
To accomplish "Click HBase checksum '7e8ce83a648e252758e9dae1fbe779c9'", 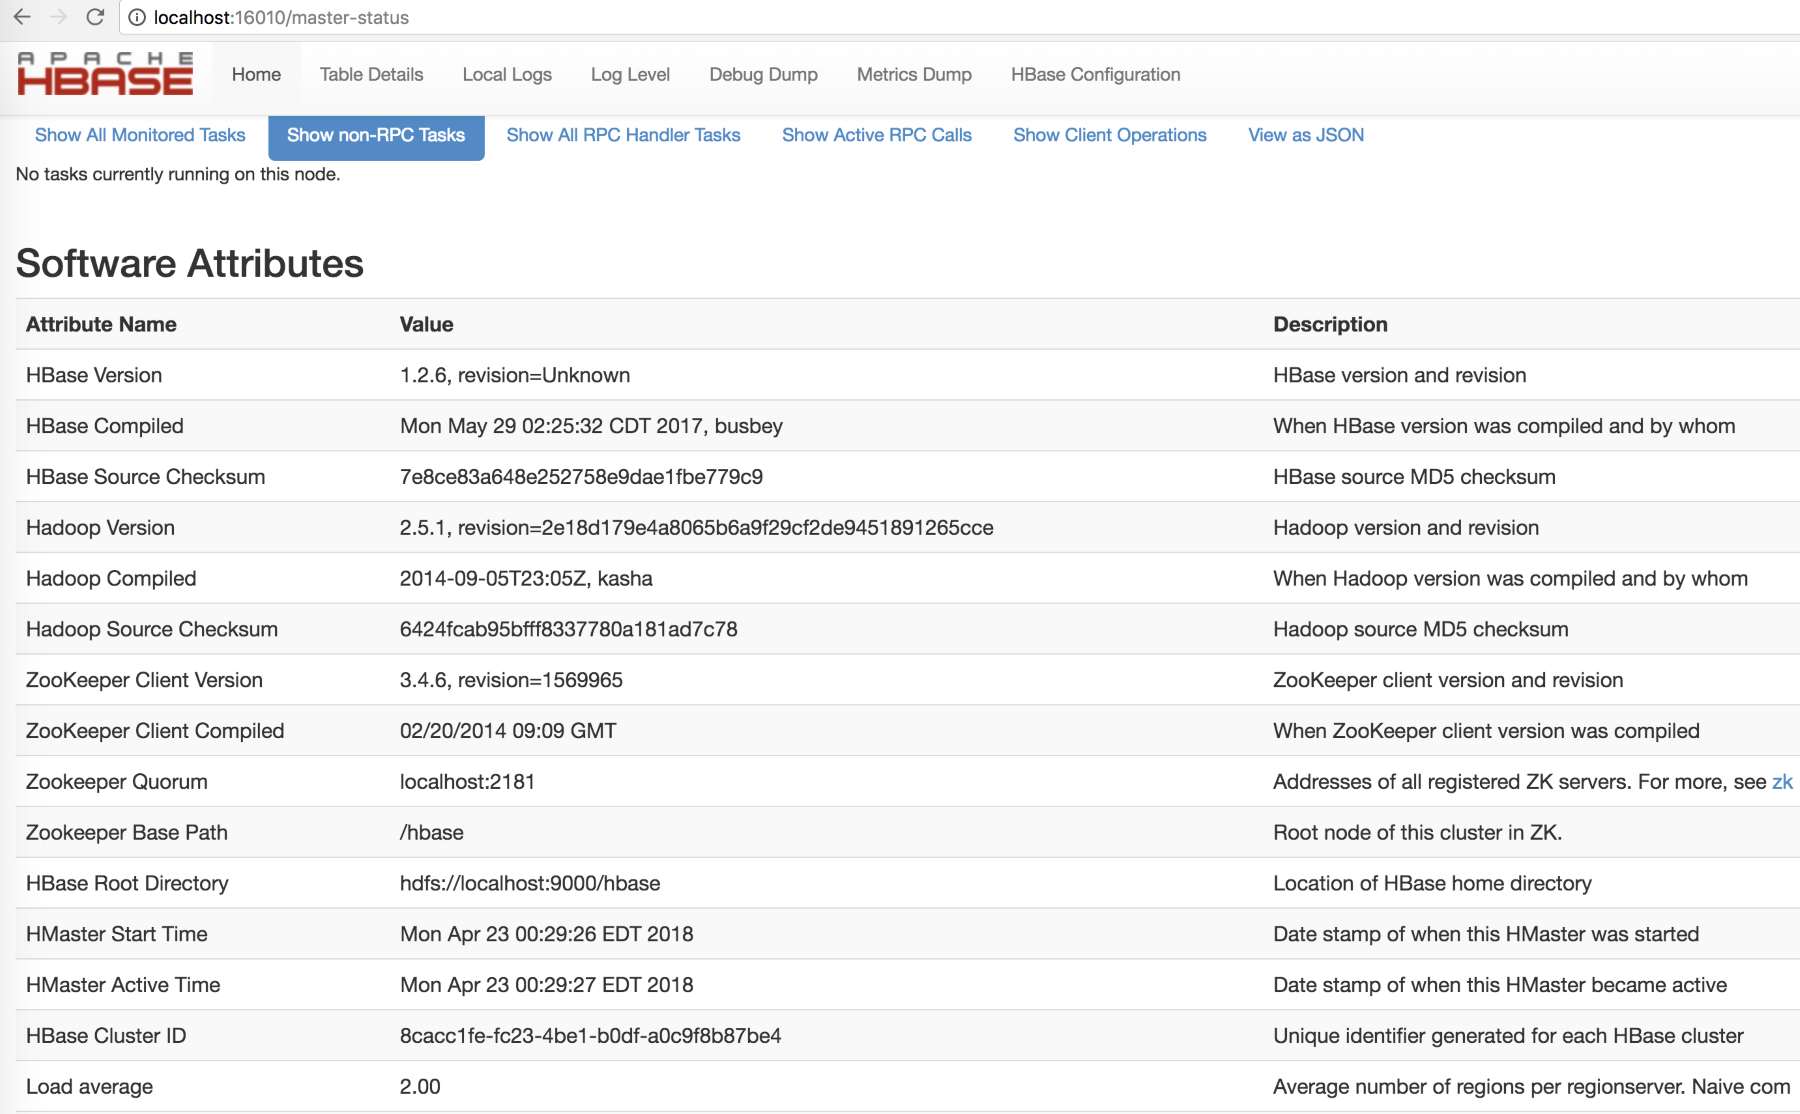I will [581, 477].
